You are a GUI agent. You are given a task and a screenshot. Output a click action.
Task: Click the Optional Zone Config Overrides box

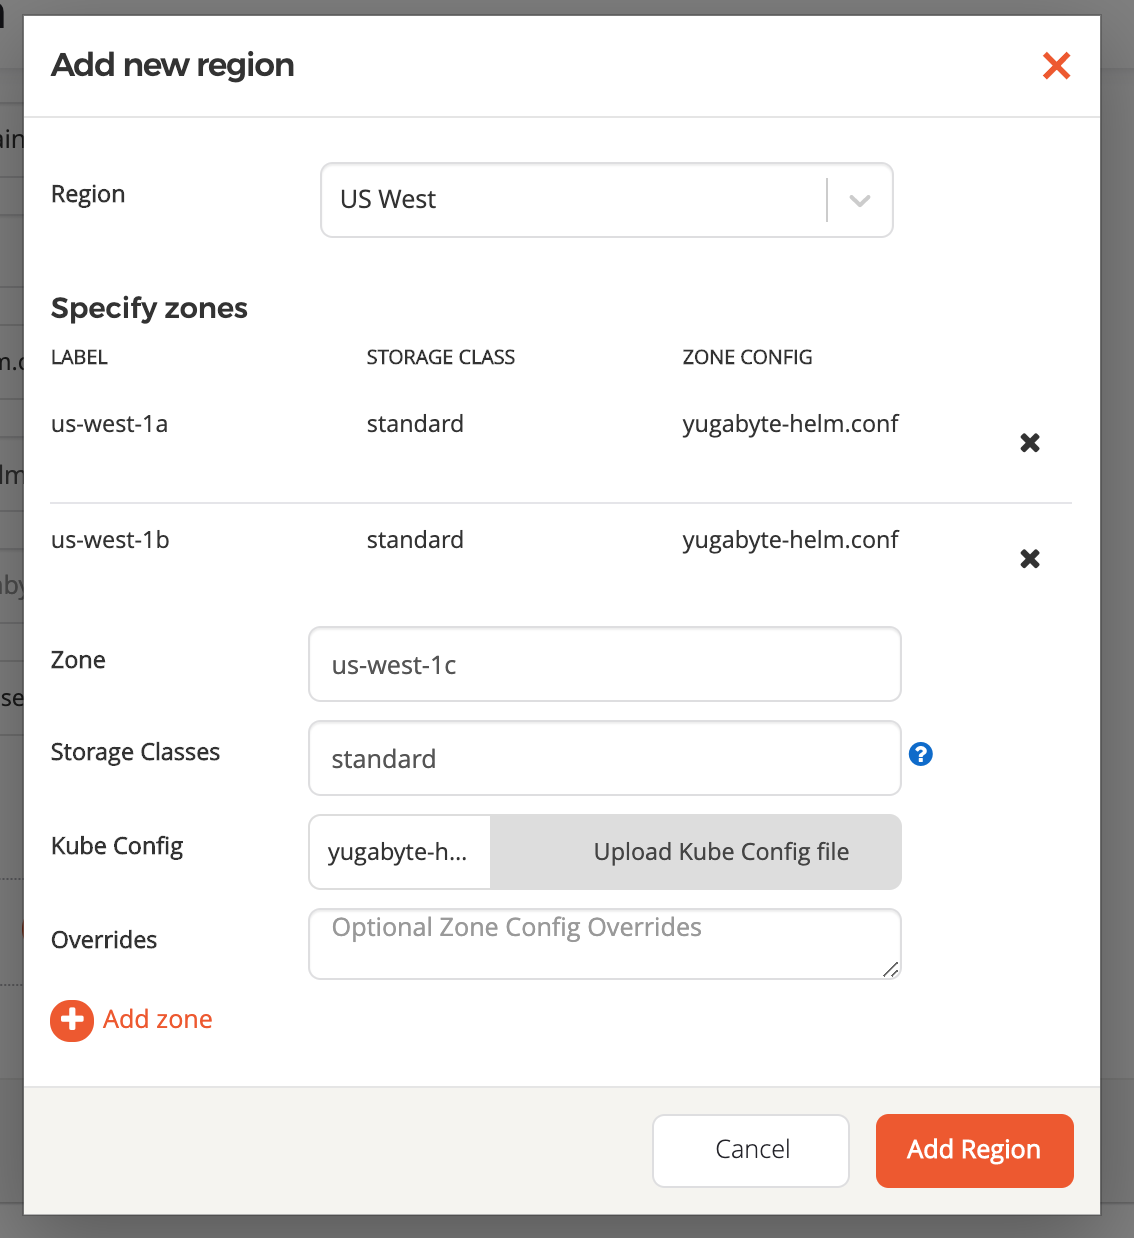pyautogui.click(x=604, y=942)
